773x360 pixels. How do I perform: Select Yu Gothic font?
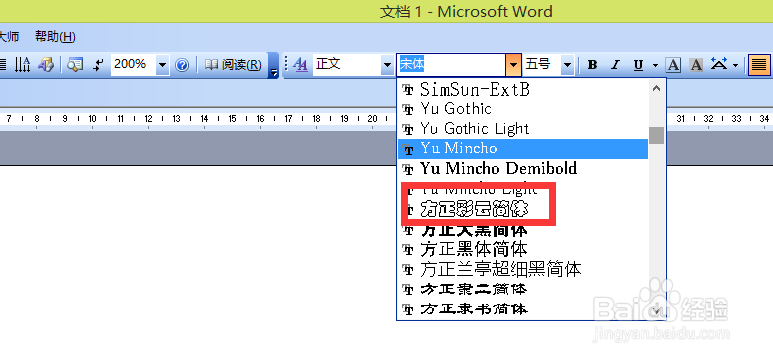click(x=523, y=108)
